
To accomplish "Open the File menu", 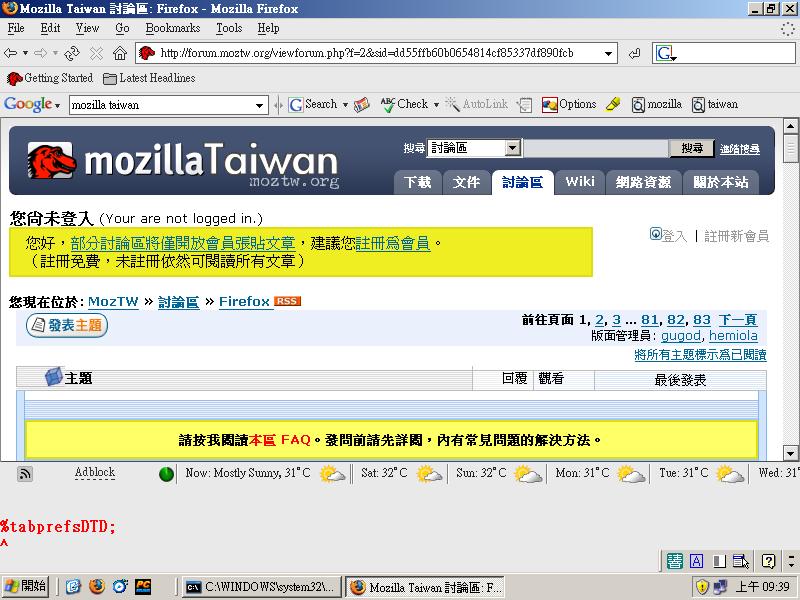I will (x=16, y=28).
